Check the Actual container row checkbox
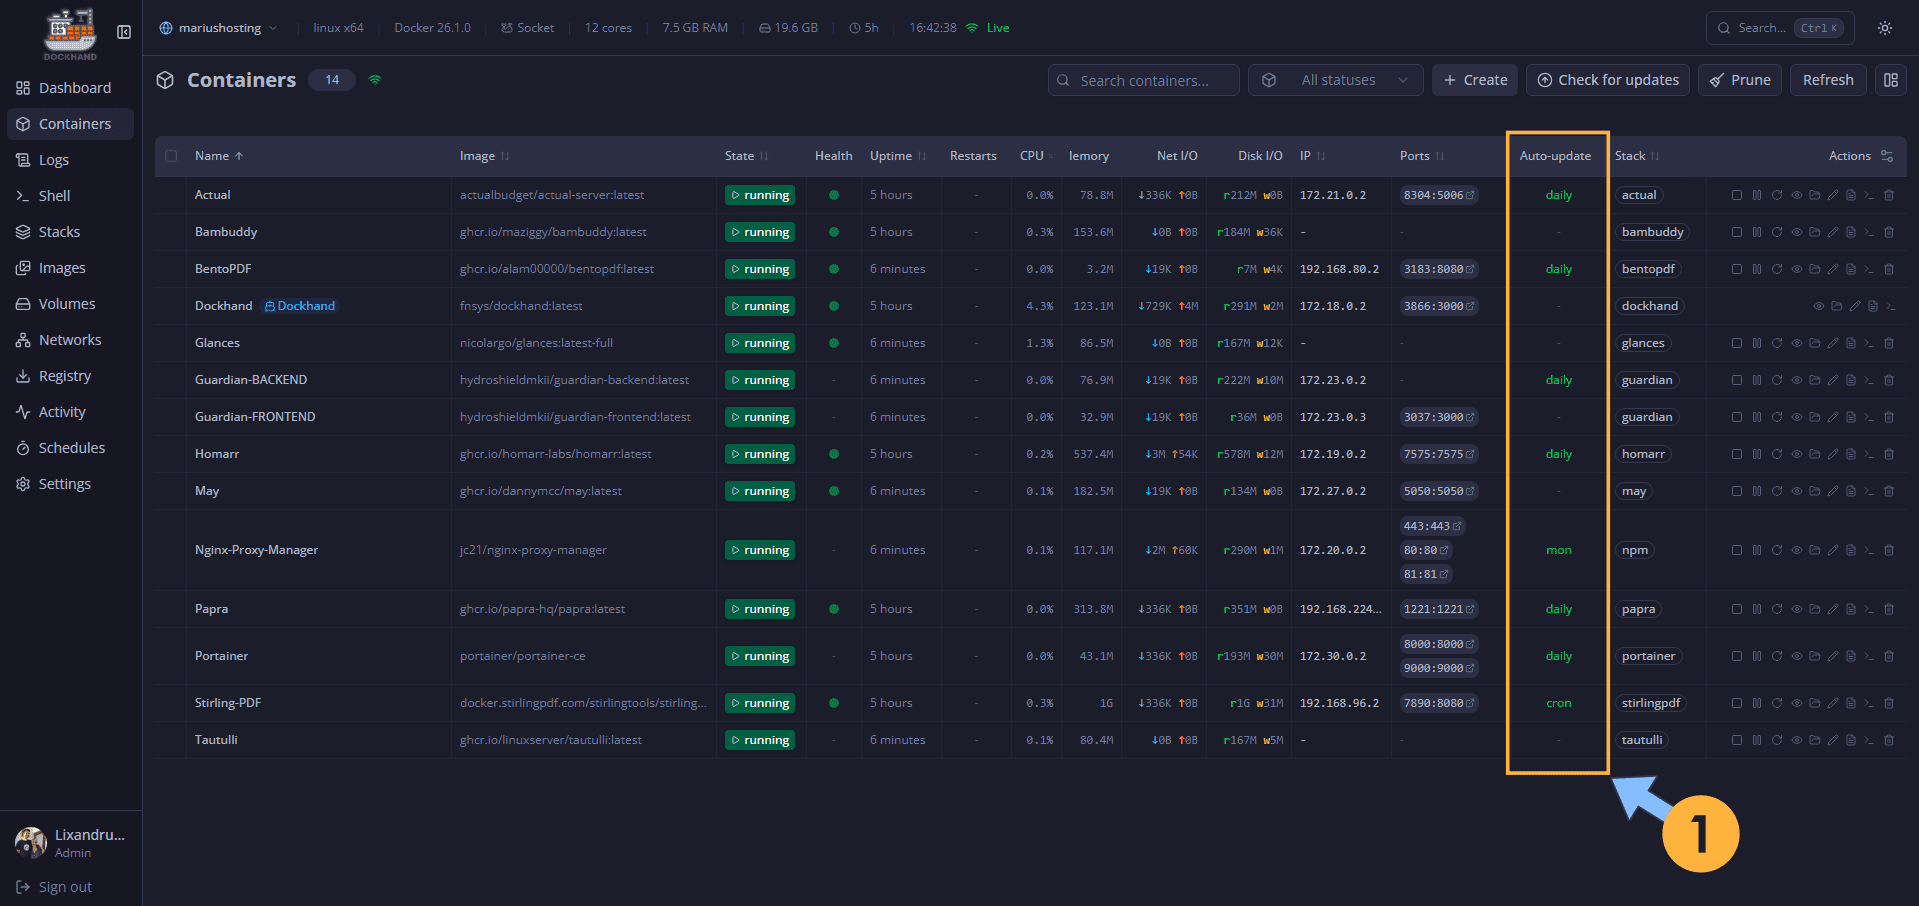The width and height of the screenshot is (1919, 906). click(x=170, y=195)
